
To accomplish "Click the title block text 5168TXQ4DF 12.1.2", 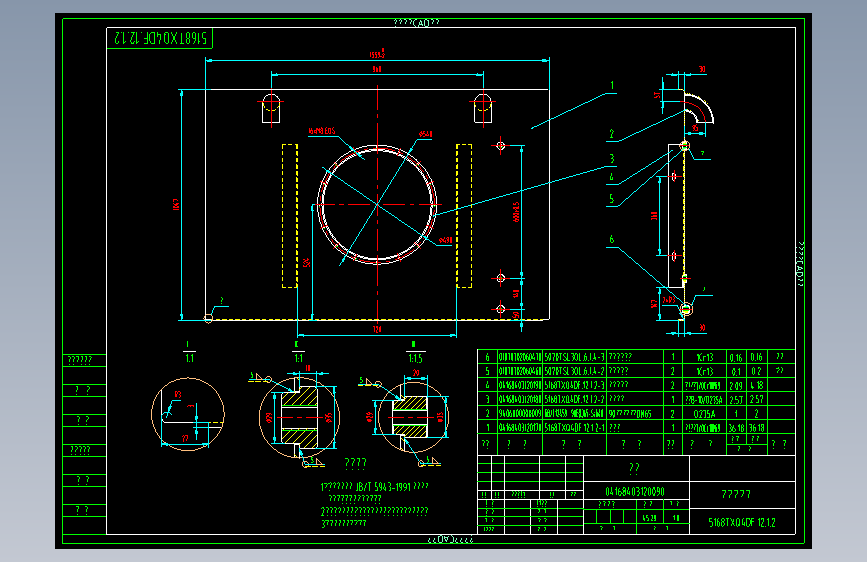I will pyautogui.click(x=742, y=522).
